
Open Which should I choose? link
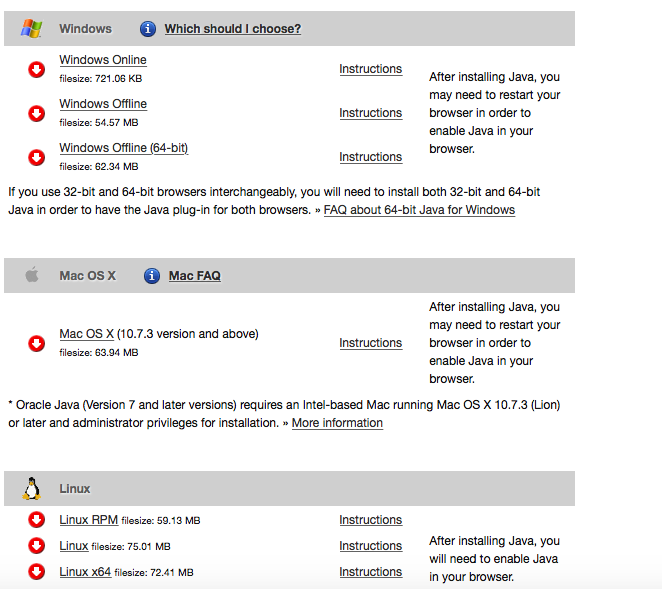click(232, 28)
